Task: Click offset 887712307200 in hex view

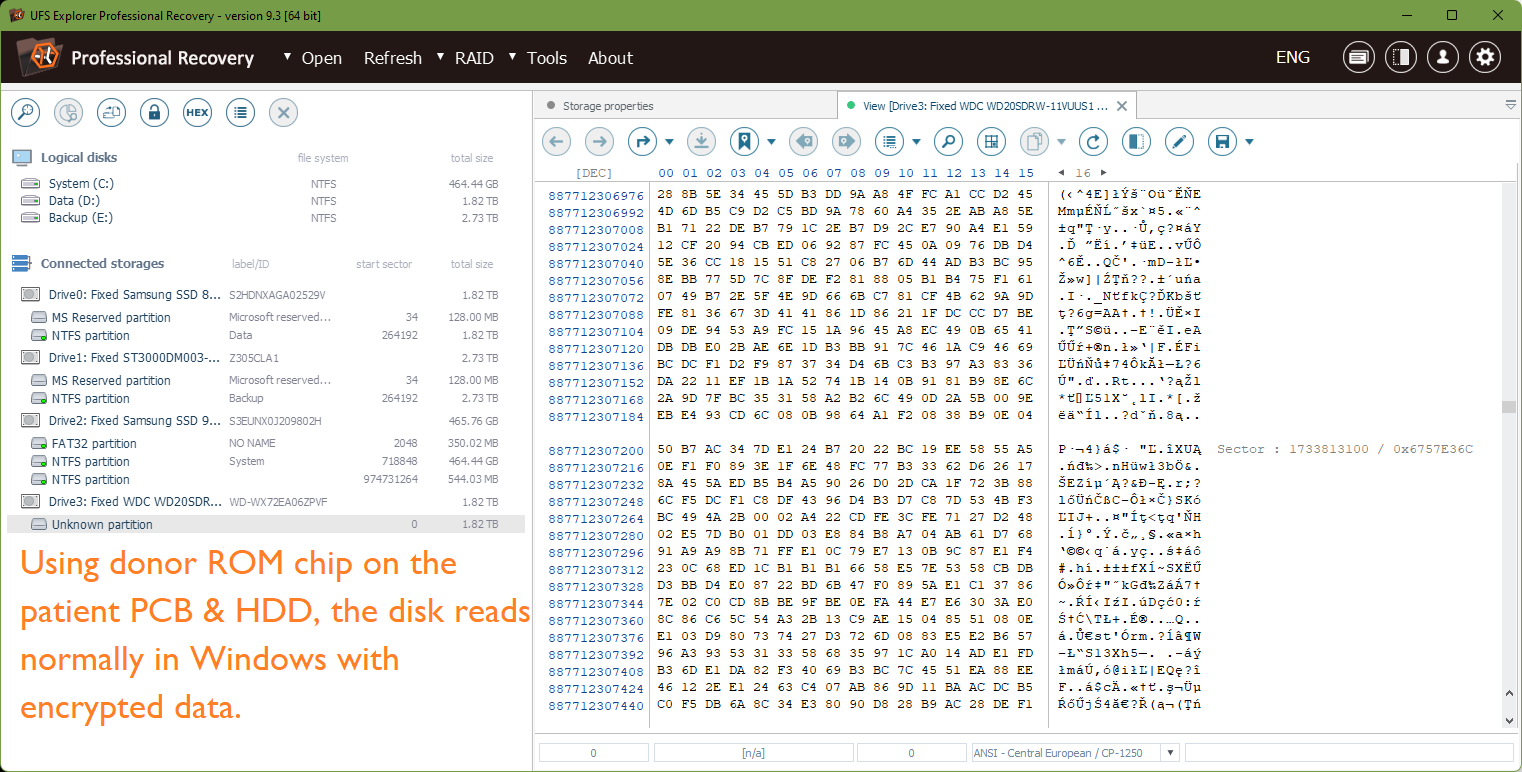Action: pos(596,451)
